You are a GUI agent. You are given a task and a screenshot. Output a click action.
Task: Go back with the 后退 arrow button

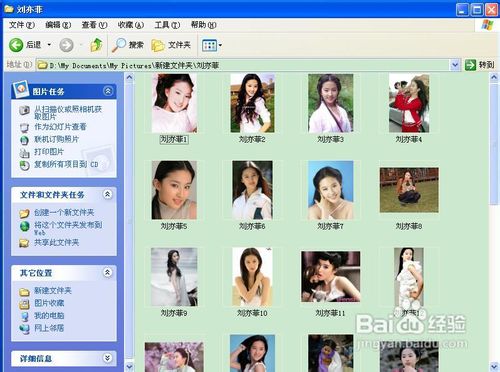[x=25, y=45]
